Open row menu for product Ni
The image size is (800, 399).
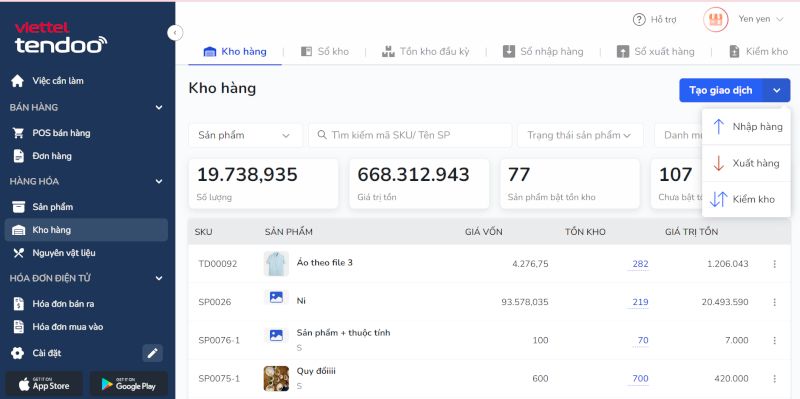click(x=774, y=302)
